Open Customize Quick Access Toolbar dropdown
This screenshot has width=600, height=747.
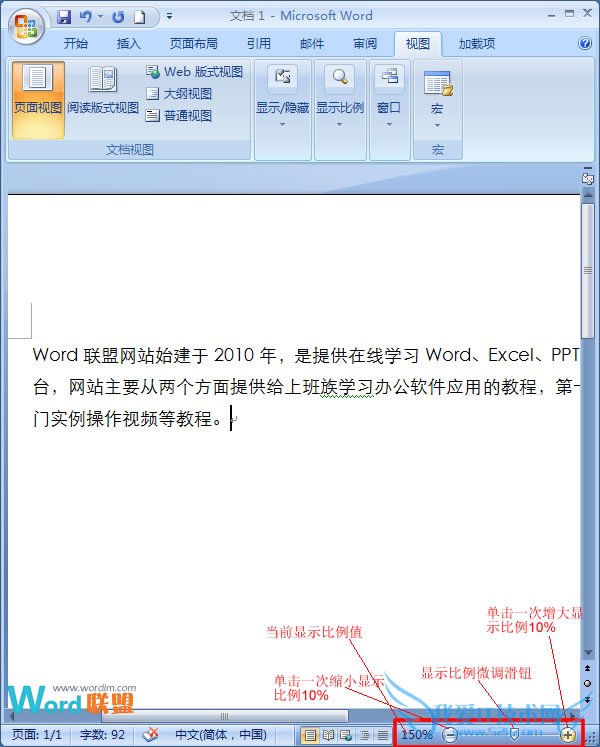tap(169, 16)
